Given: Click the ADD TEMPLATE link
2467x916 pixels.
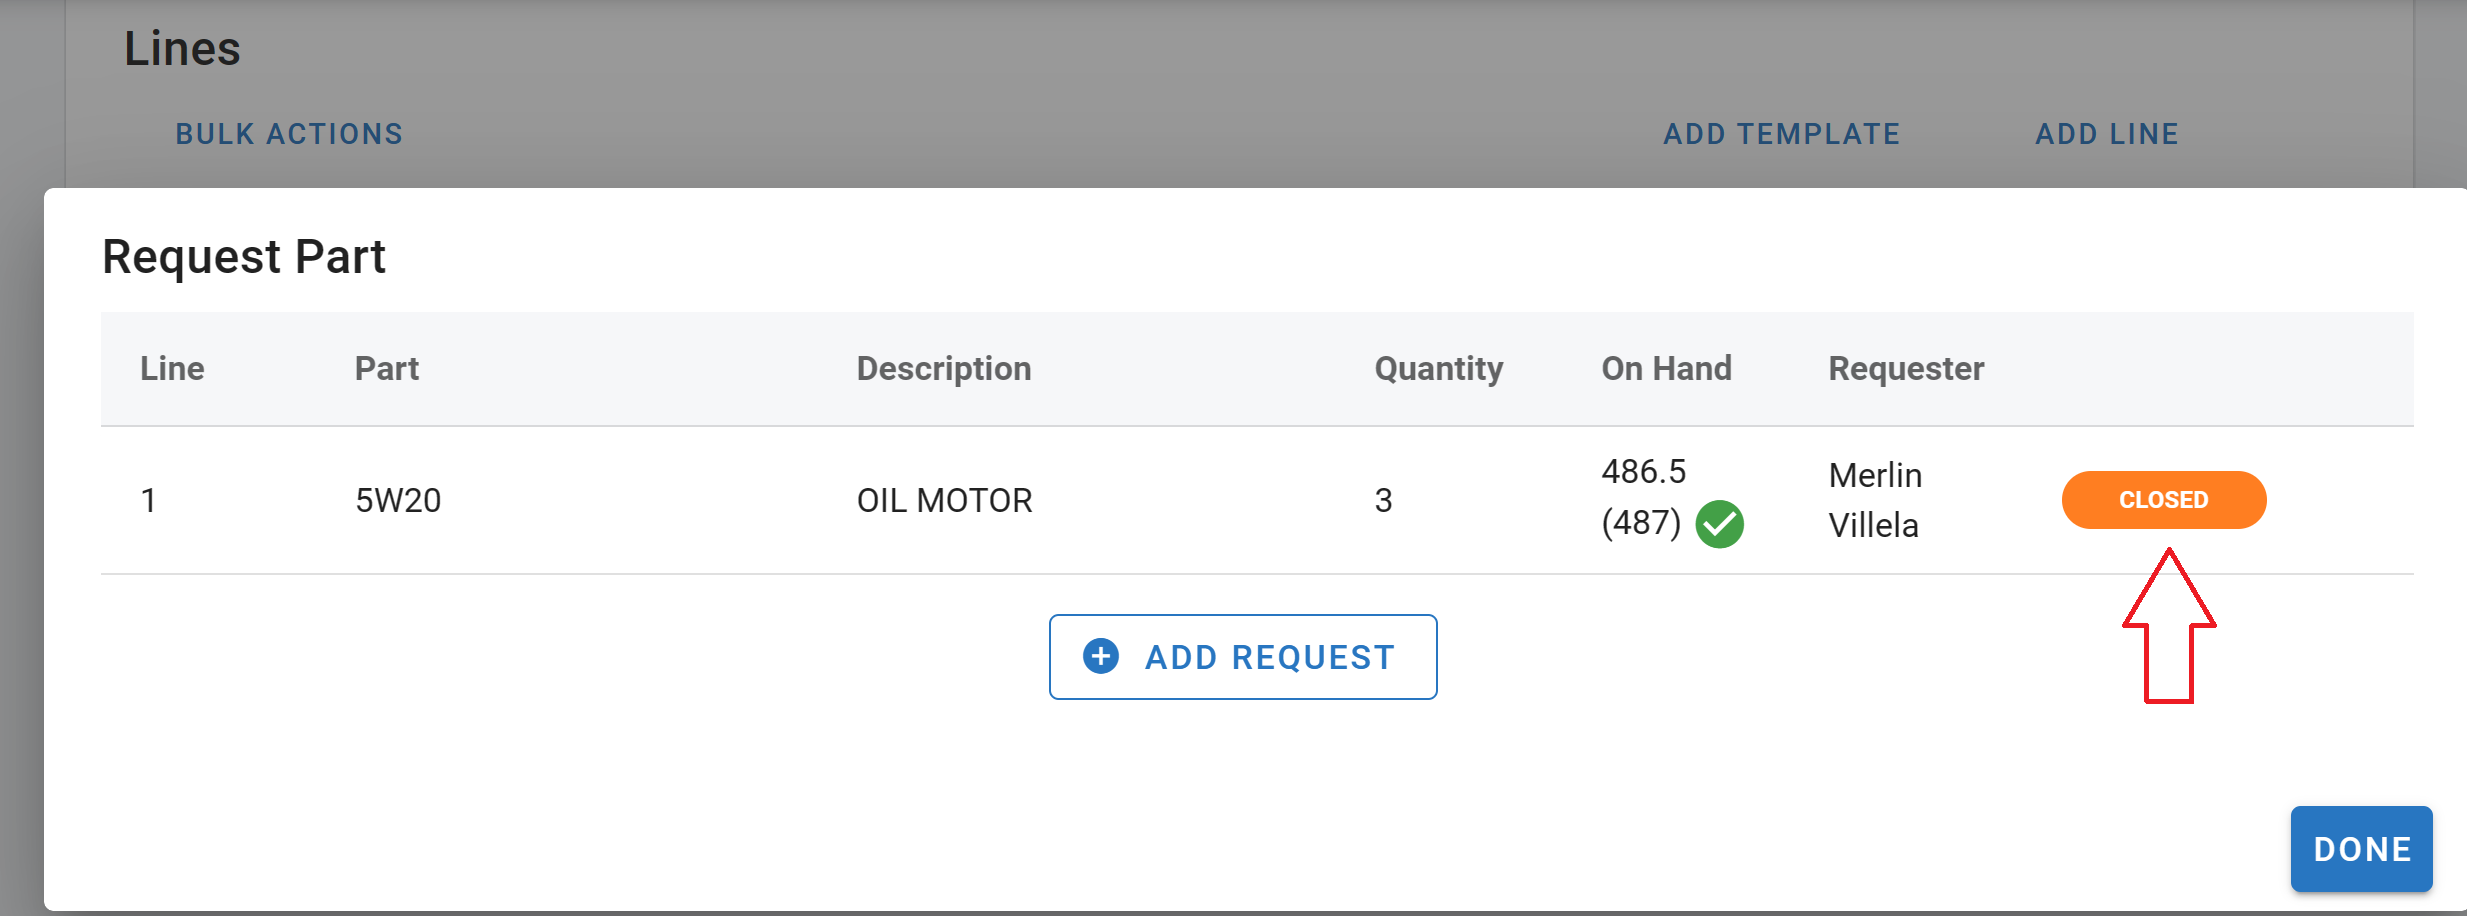Looking at the screenshot, I should 1781,134.
